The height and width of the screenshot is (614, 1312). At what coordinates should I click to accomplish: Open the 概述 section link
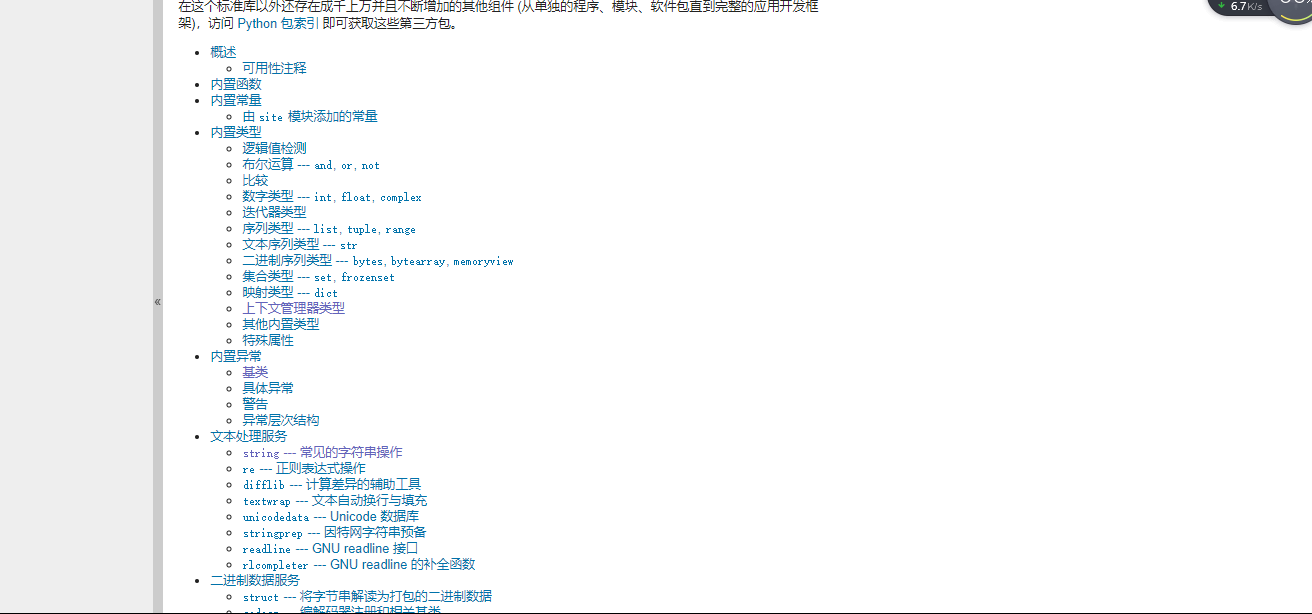pos(223,52)
